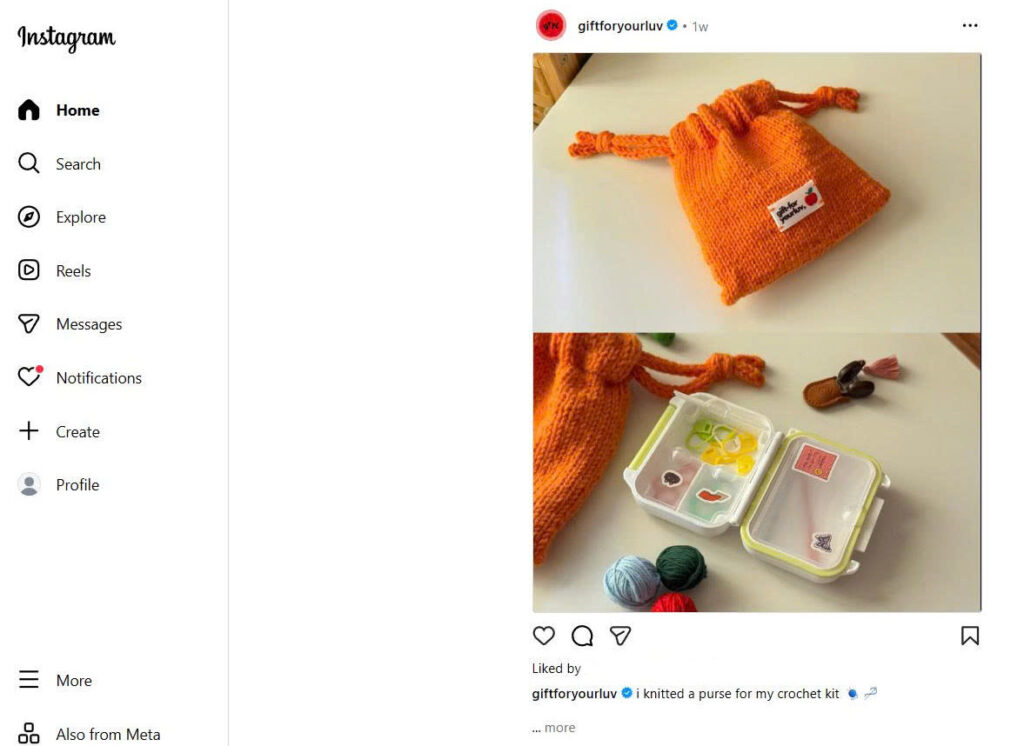Click the Instagram logo

[x=66, y=38]
